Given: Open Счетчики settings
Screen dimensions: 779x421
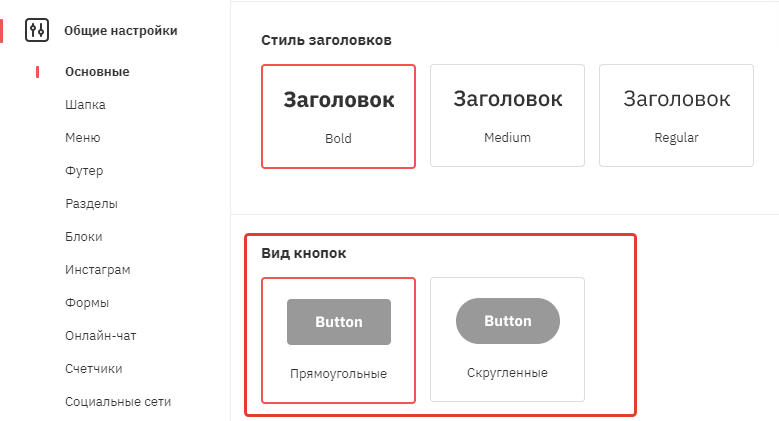Looking at the screenshot, I should tap(93, 369).
